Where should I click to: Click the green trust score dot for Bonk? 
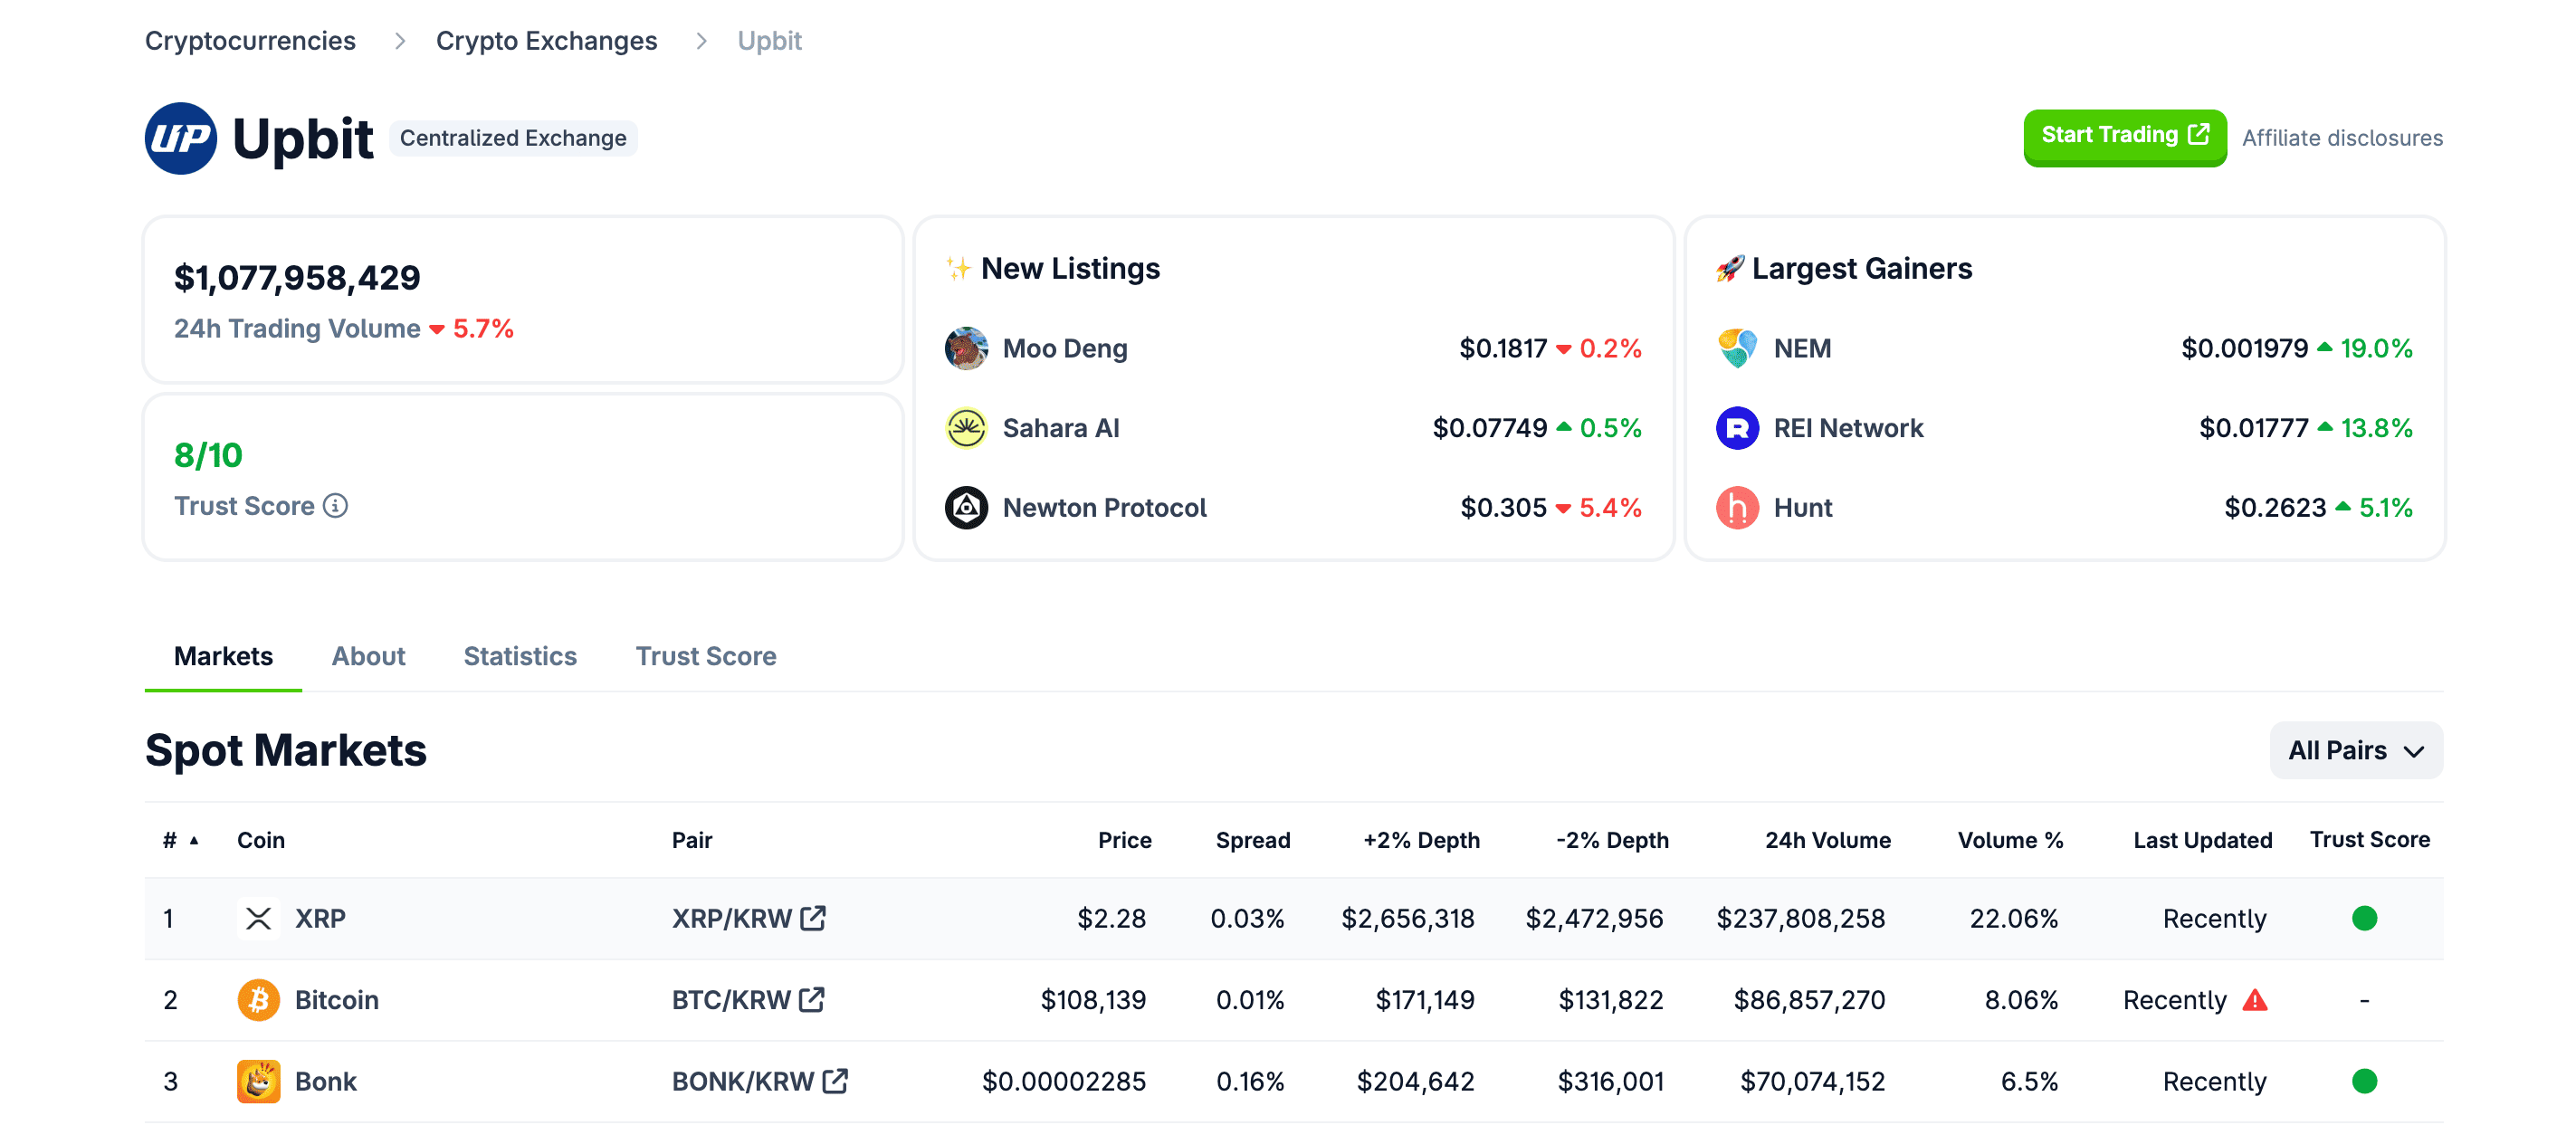click(2364, 1081)
